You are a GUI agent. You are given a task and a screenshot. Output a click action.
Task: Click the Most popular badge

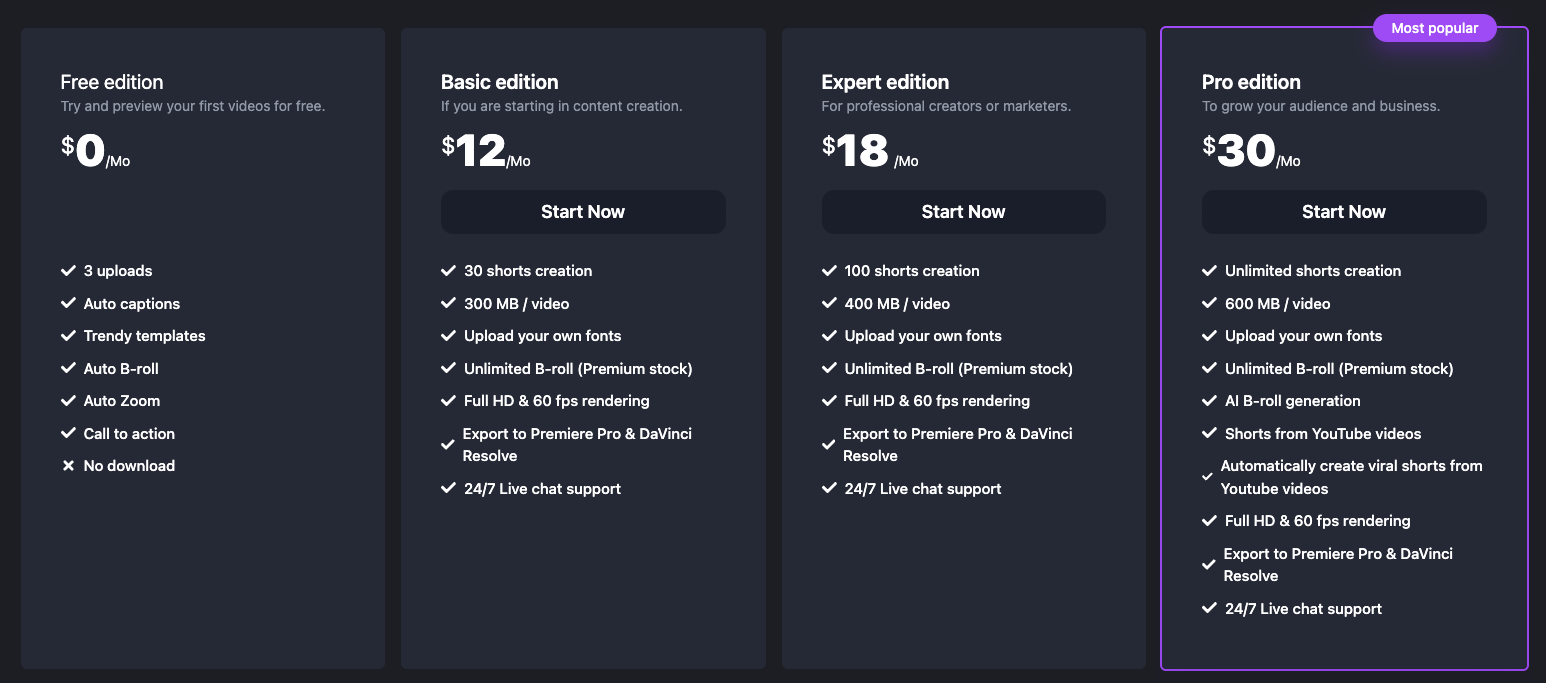pyautogui.click(x=1434, y=28)
